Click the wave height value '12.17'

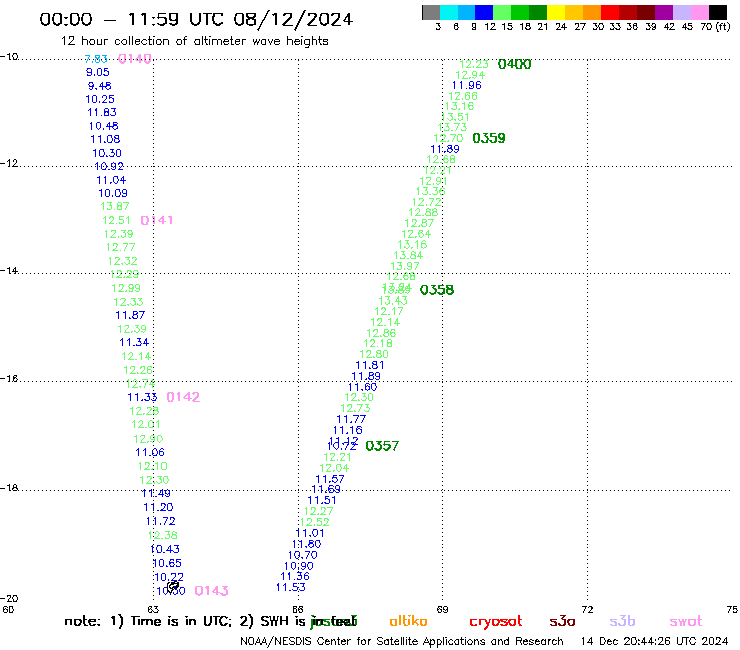tap(389, 312)
